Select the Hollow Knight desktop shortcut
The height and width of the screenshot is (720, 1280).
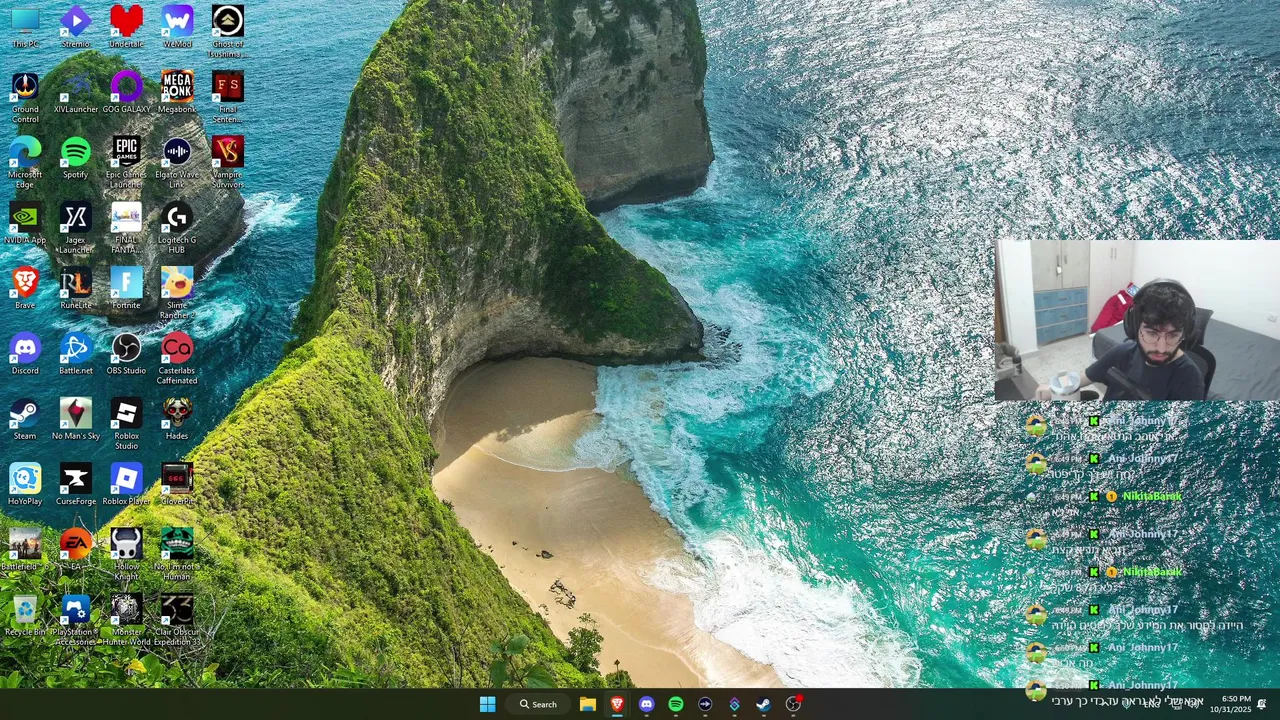coord(126,553)
